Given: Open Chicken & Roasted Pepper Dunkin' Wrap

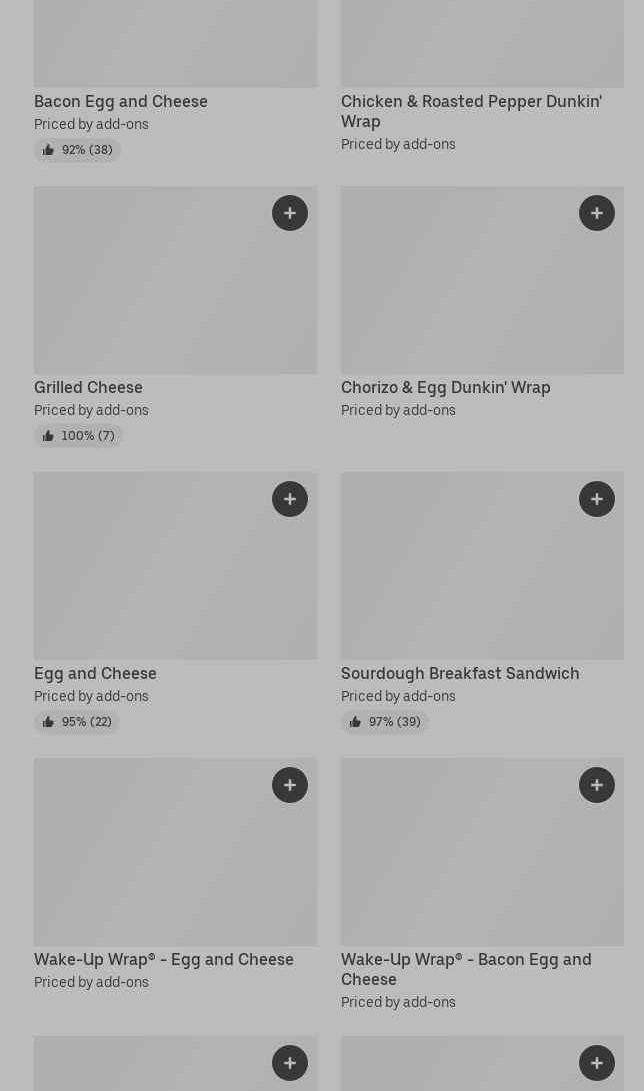Looking at the screenshot, I should [x=471, y=111].
